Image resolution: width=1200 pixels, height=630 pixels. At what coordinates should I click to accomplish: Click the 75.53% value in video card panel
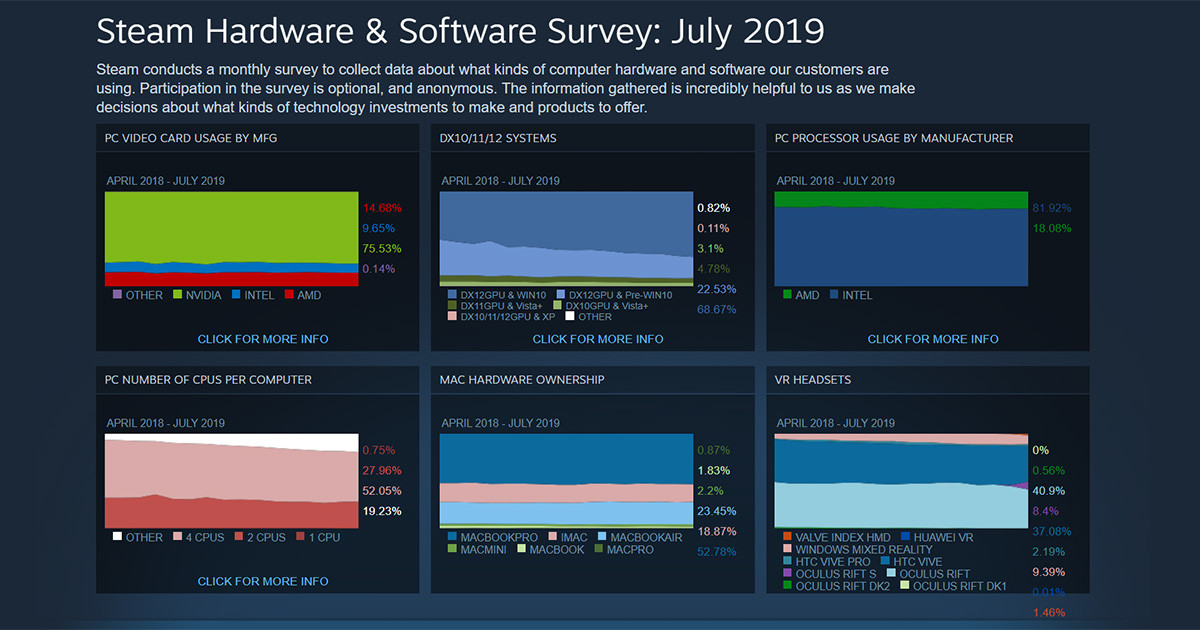[382, 248]
